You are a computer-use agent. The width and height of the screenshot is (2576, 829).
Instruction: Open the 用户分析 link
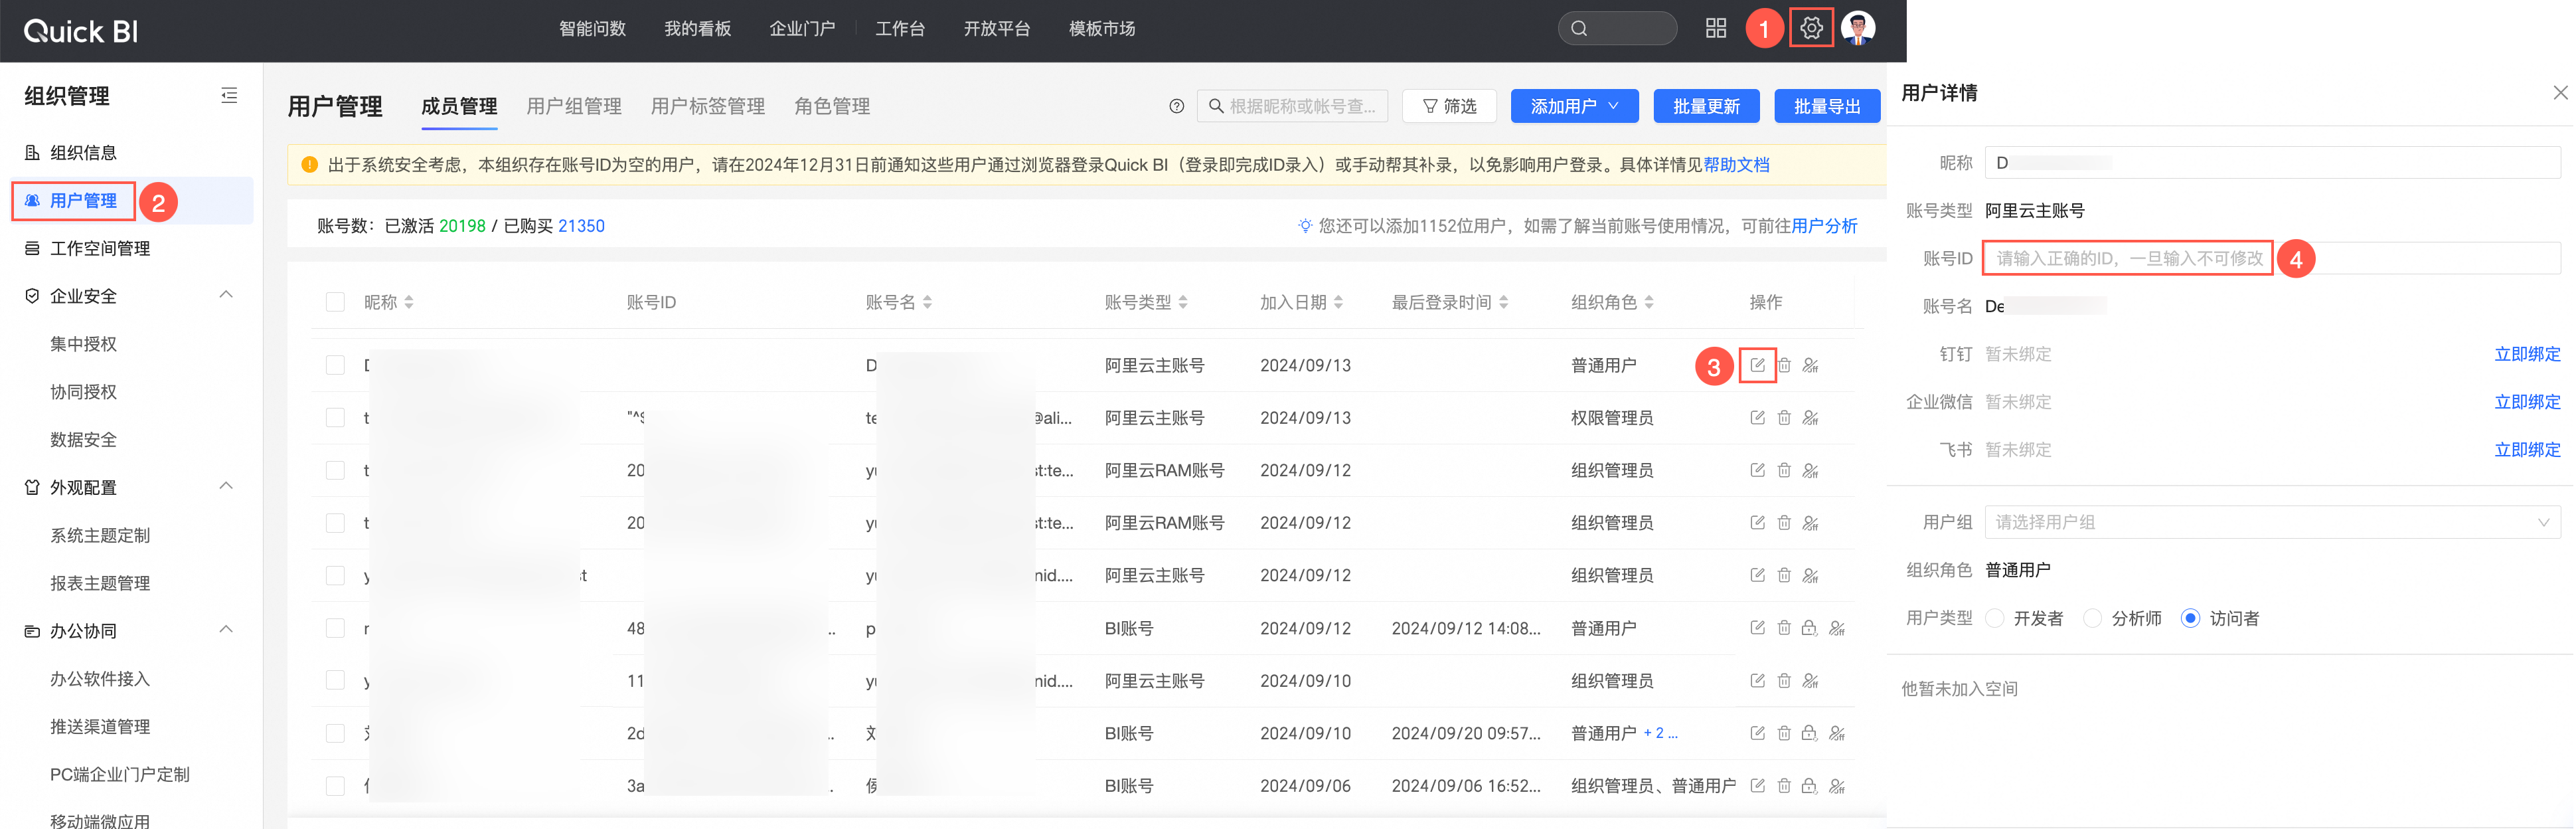click(x=1825, y=226)
